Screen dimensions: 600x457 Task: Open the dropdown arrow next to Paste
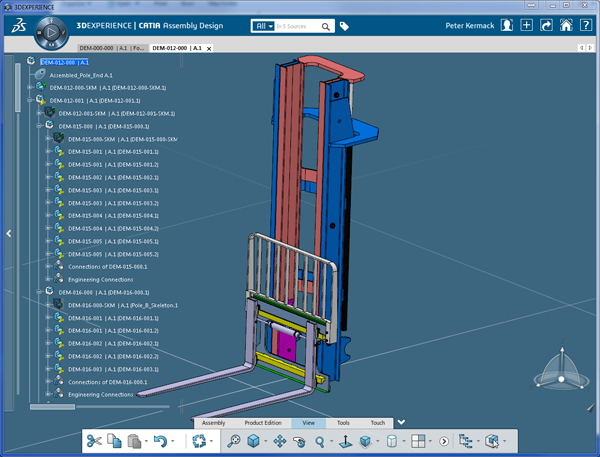coord(147,441)
